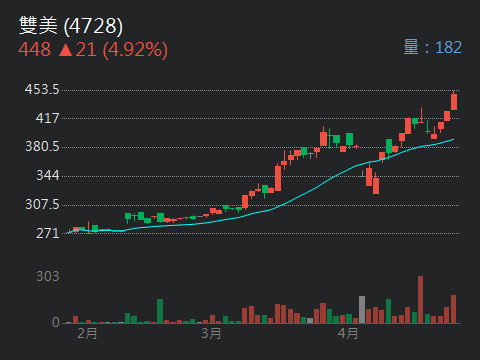This screenshot has width=480, height=360.
Task: Click the 2月 date axis label
Action: coord(87,333)
